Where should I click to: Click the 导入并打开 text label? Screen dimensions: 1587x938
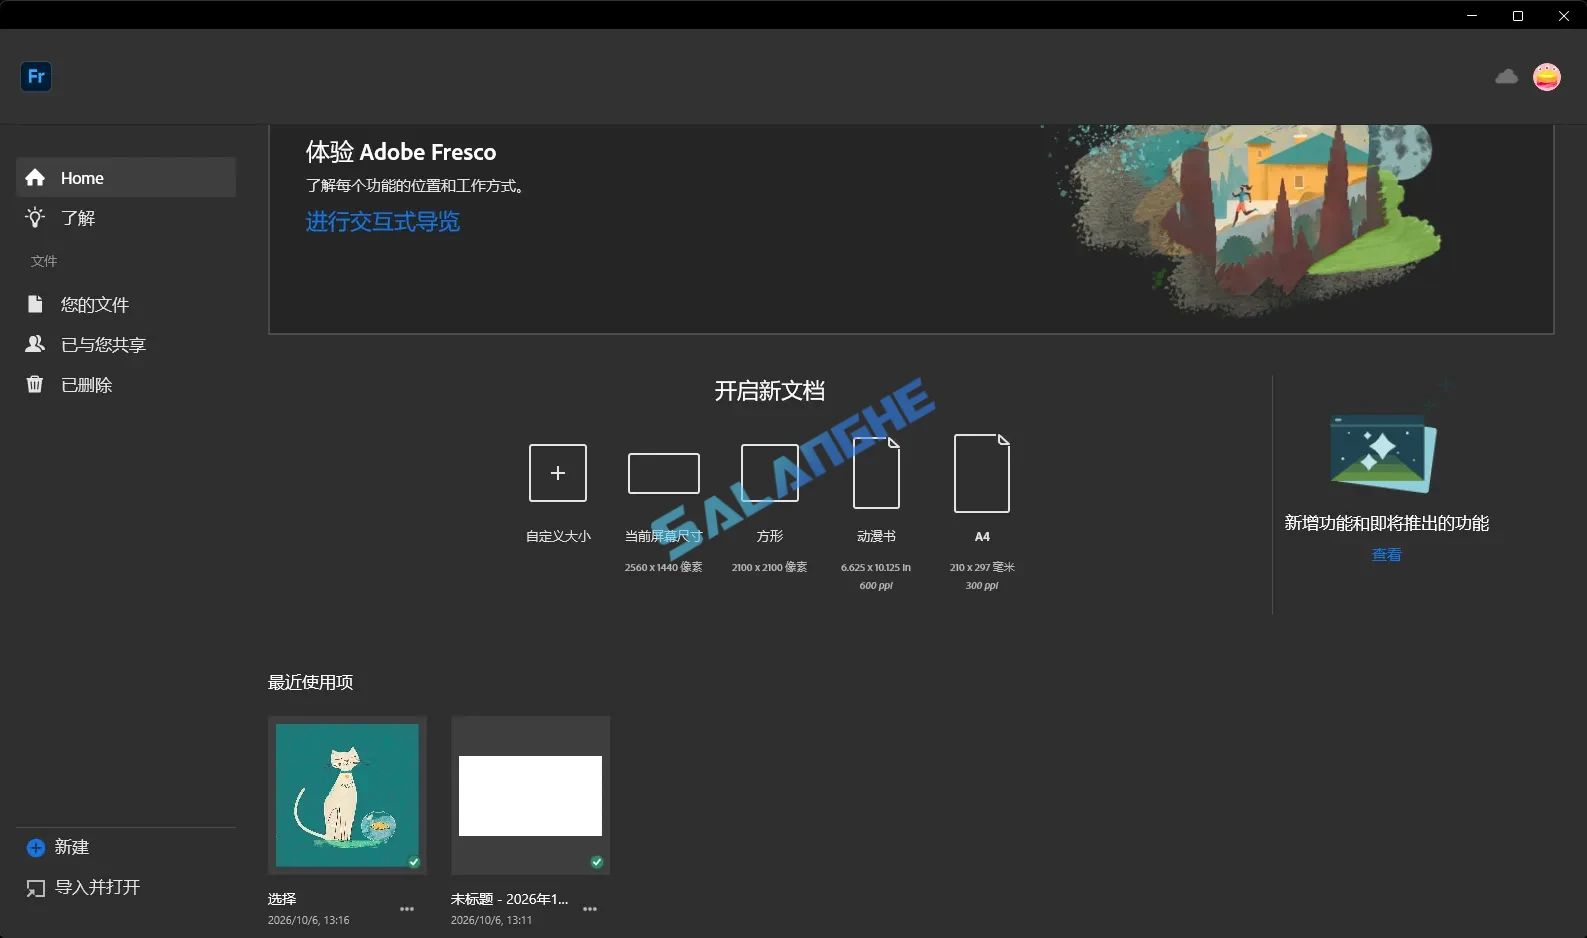tap(97, 887)
